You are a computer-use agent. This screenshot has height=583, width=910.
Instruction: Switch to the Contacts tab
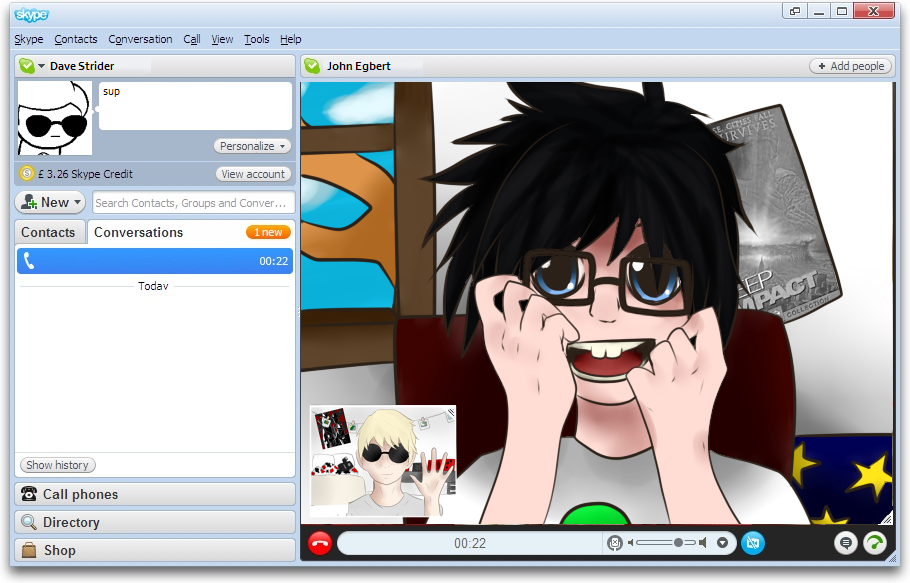pos(49,232)
